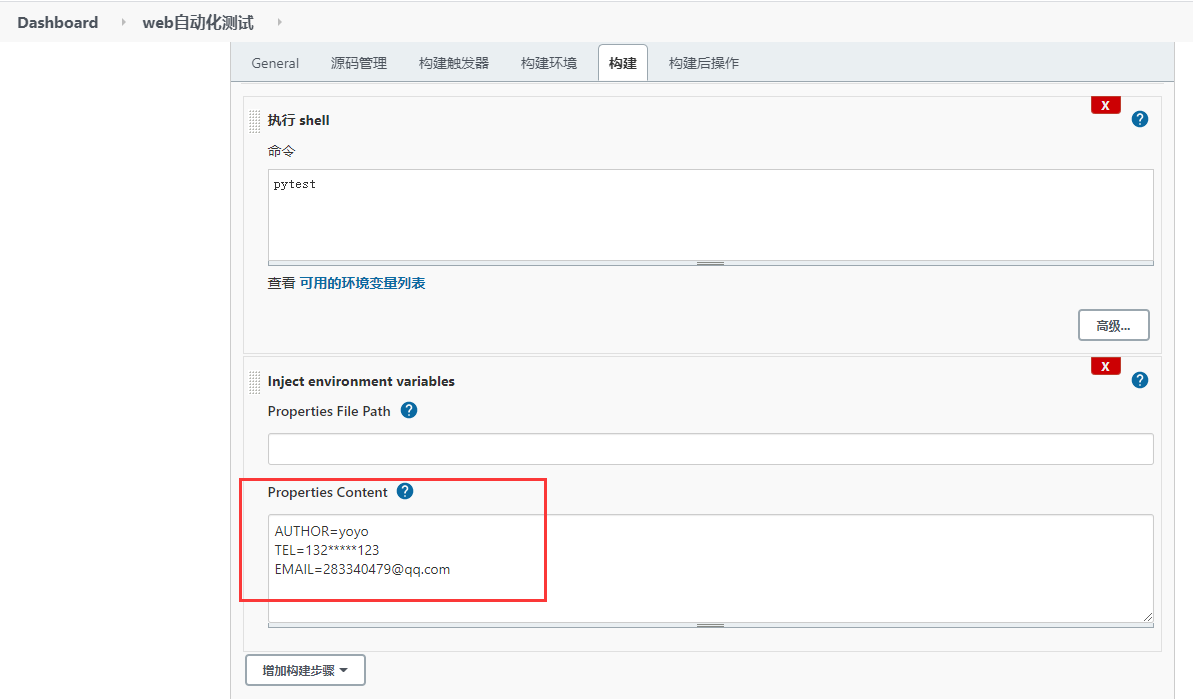The image size is (1193, 699).
Task: Switch to the General tab
Action: 275,62
